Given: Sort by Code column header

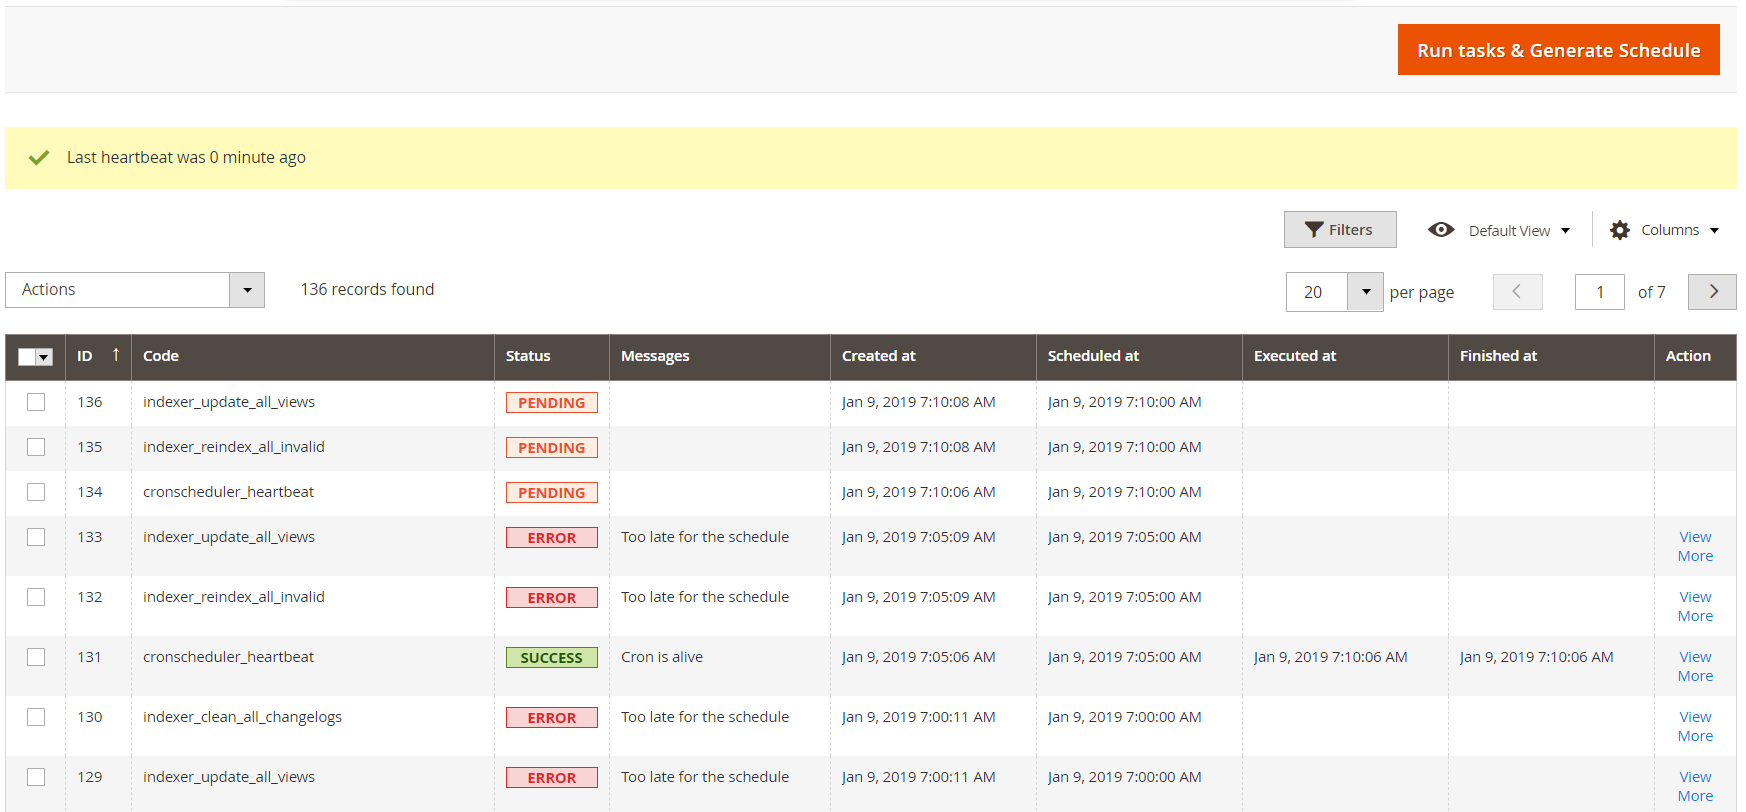Looking at the screenshot, I should coord(313,356).
